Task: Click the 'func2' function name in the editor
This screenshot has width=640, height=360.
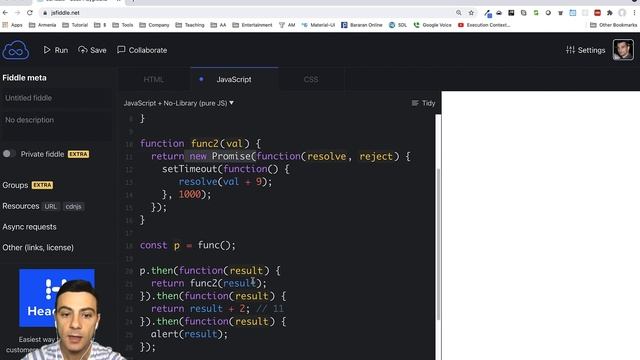Action: 204,144
